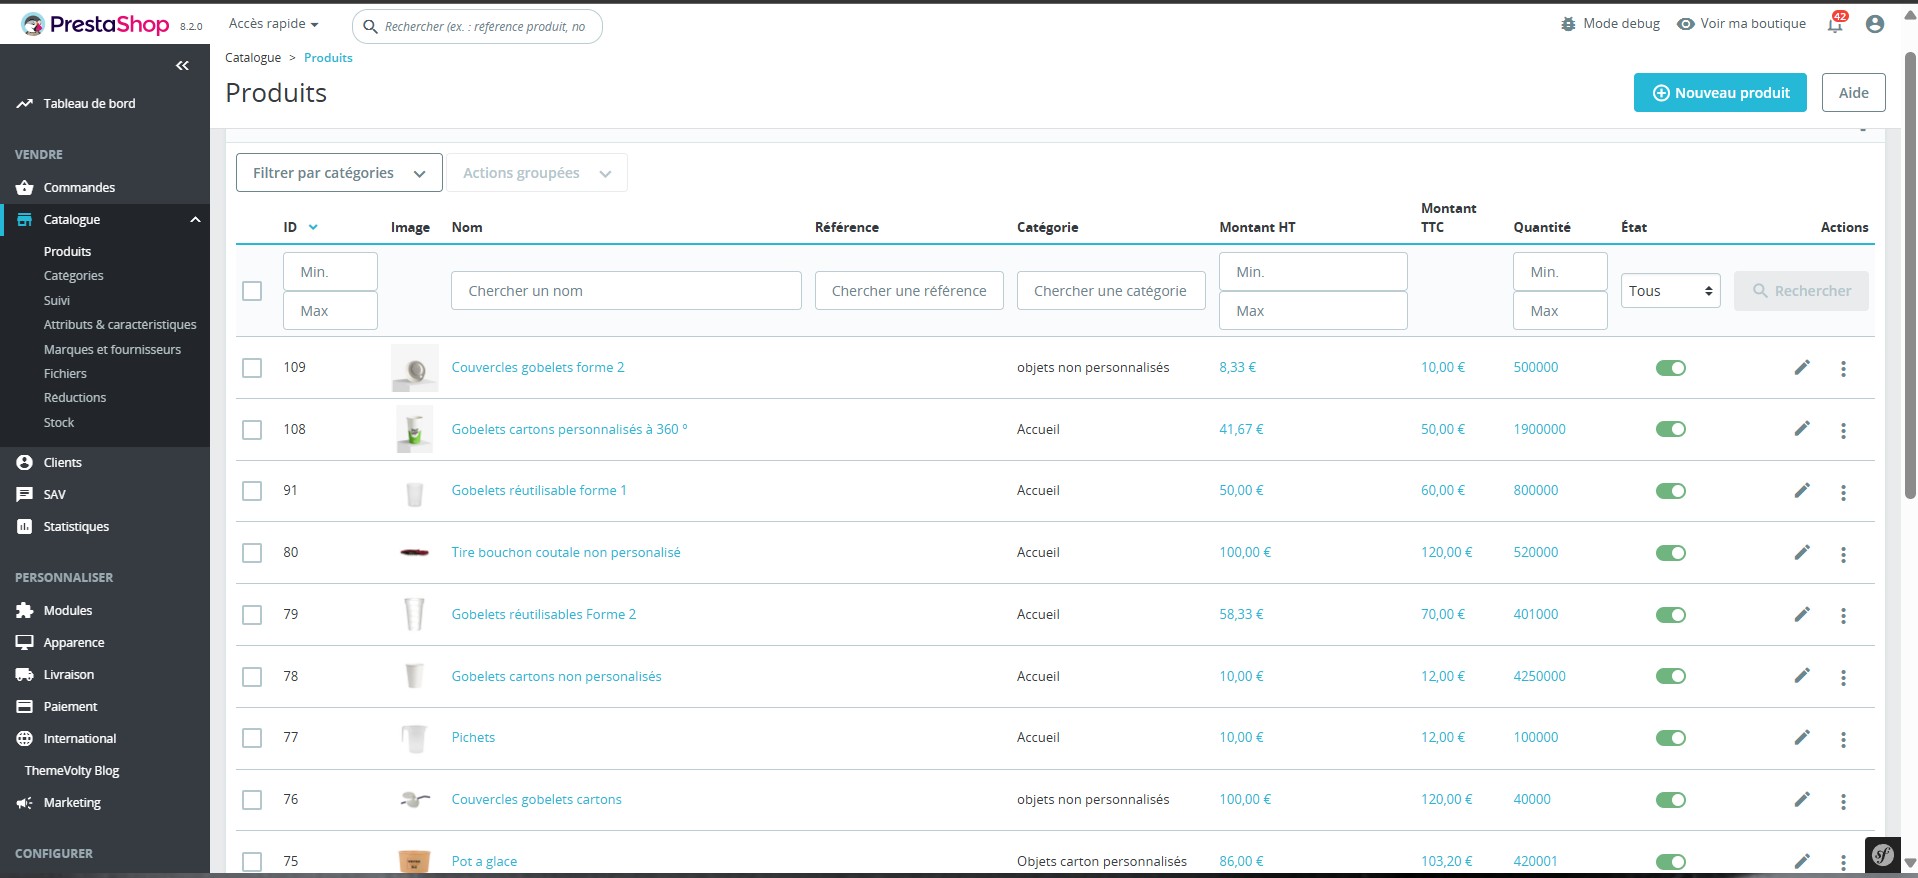Screen dimensions: 1918x878
Task: Open Commandes in the sidebar menu
Action: pyautogui.click(x=79, y=188)
